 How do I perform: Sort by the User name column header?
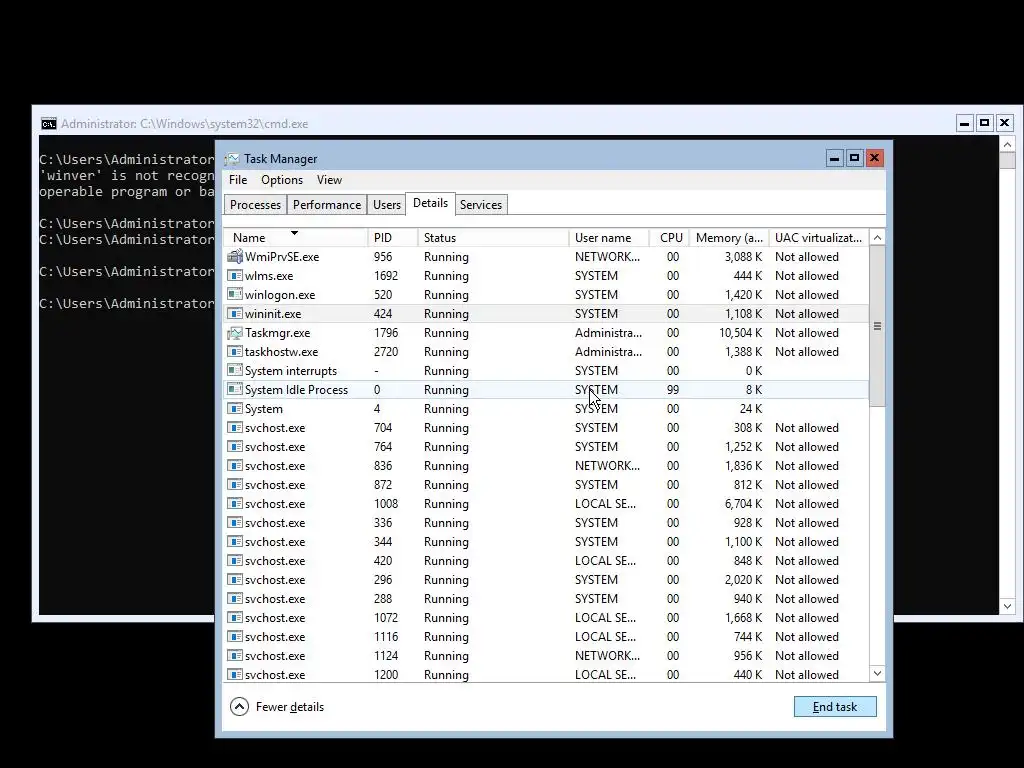(x=609, y=238)
